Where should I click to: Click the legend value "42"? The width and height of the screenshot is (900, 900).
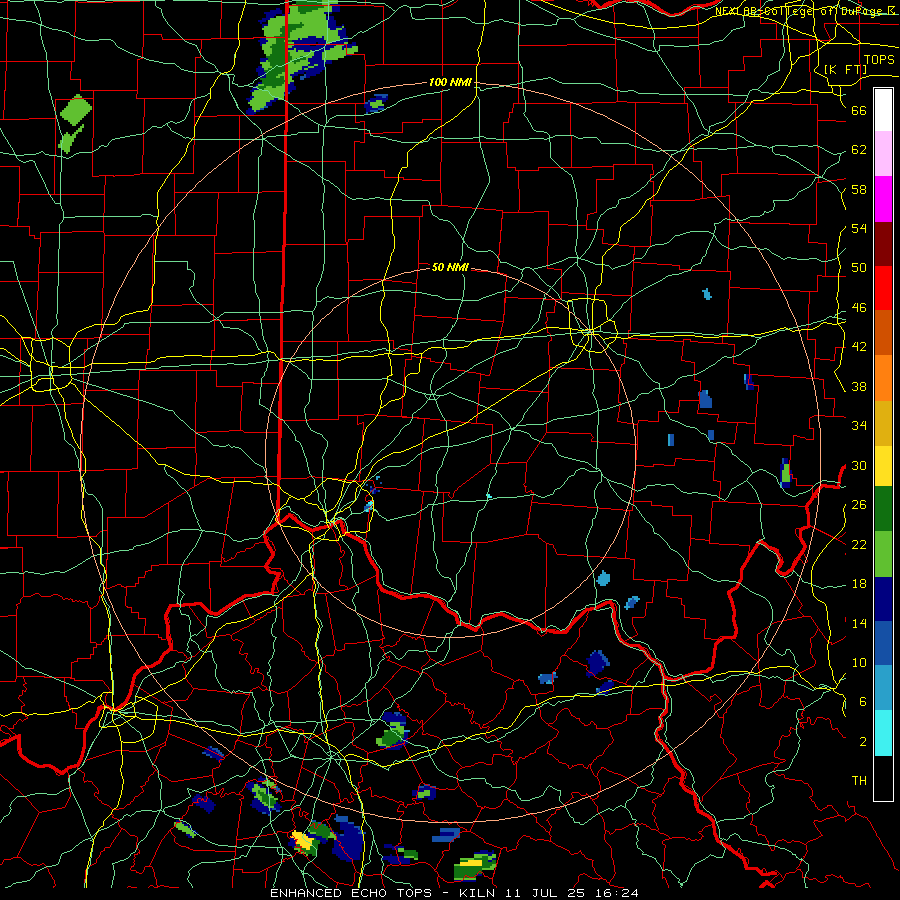pos(859,347)
